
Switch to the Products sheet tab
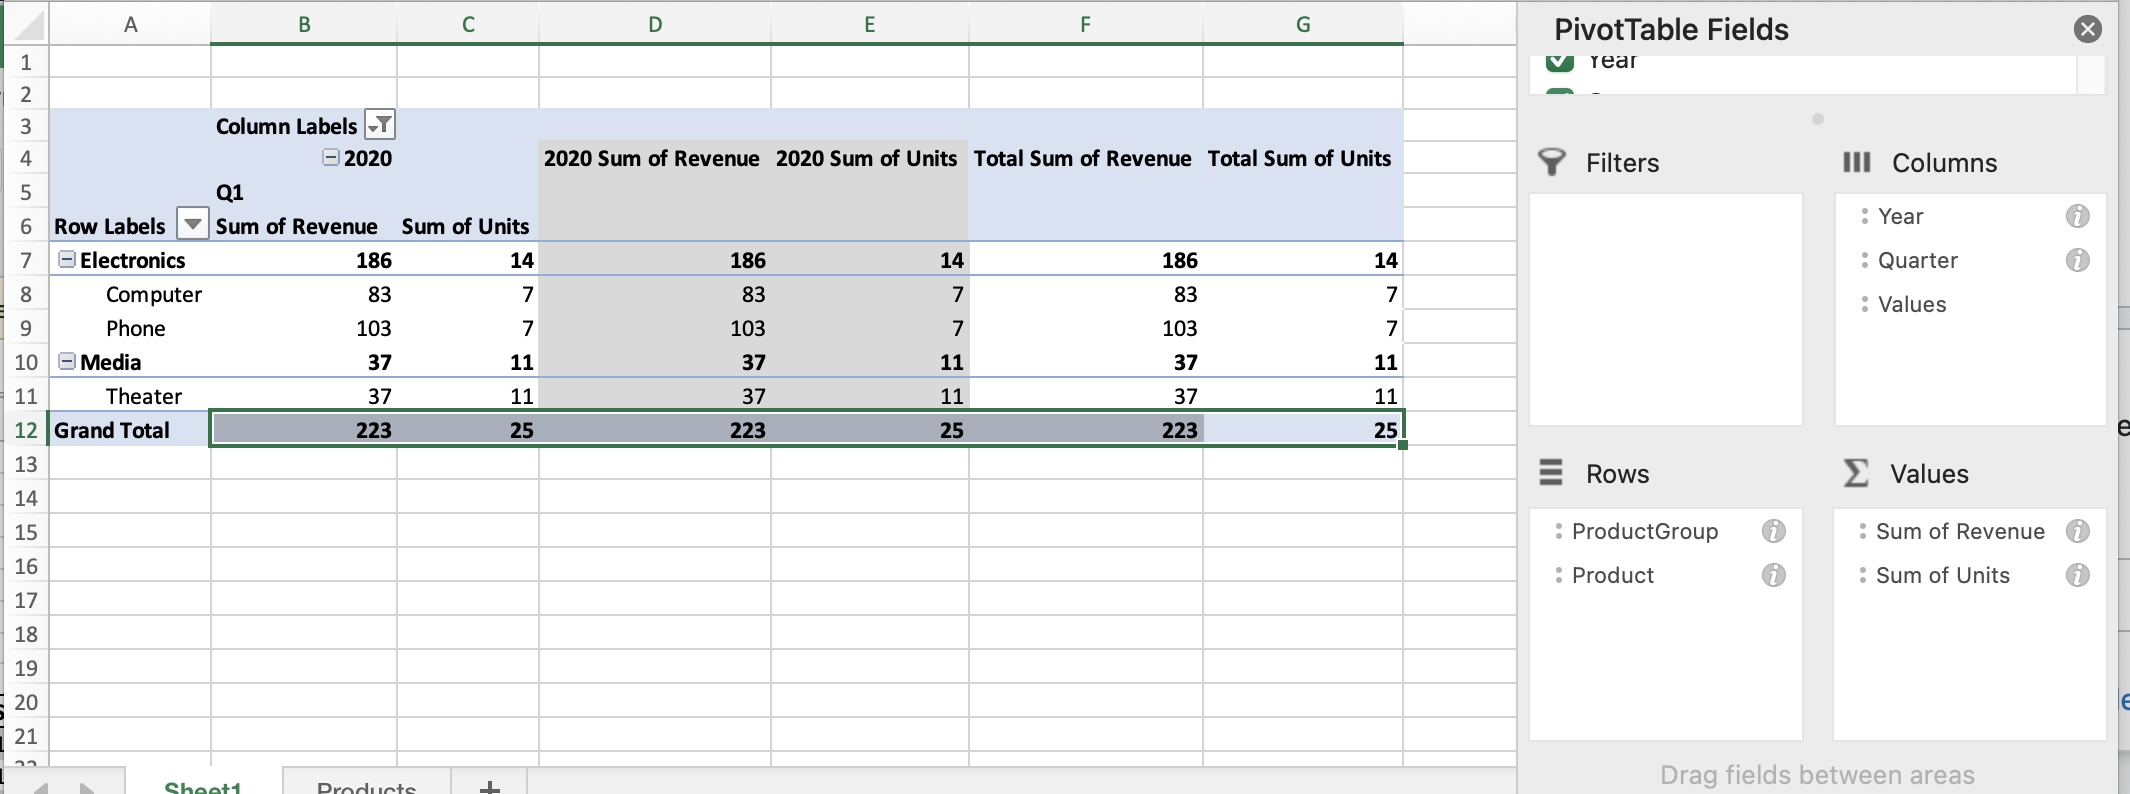coord(366,785)
